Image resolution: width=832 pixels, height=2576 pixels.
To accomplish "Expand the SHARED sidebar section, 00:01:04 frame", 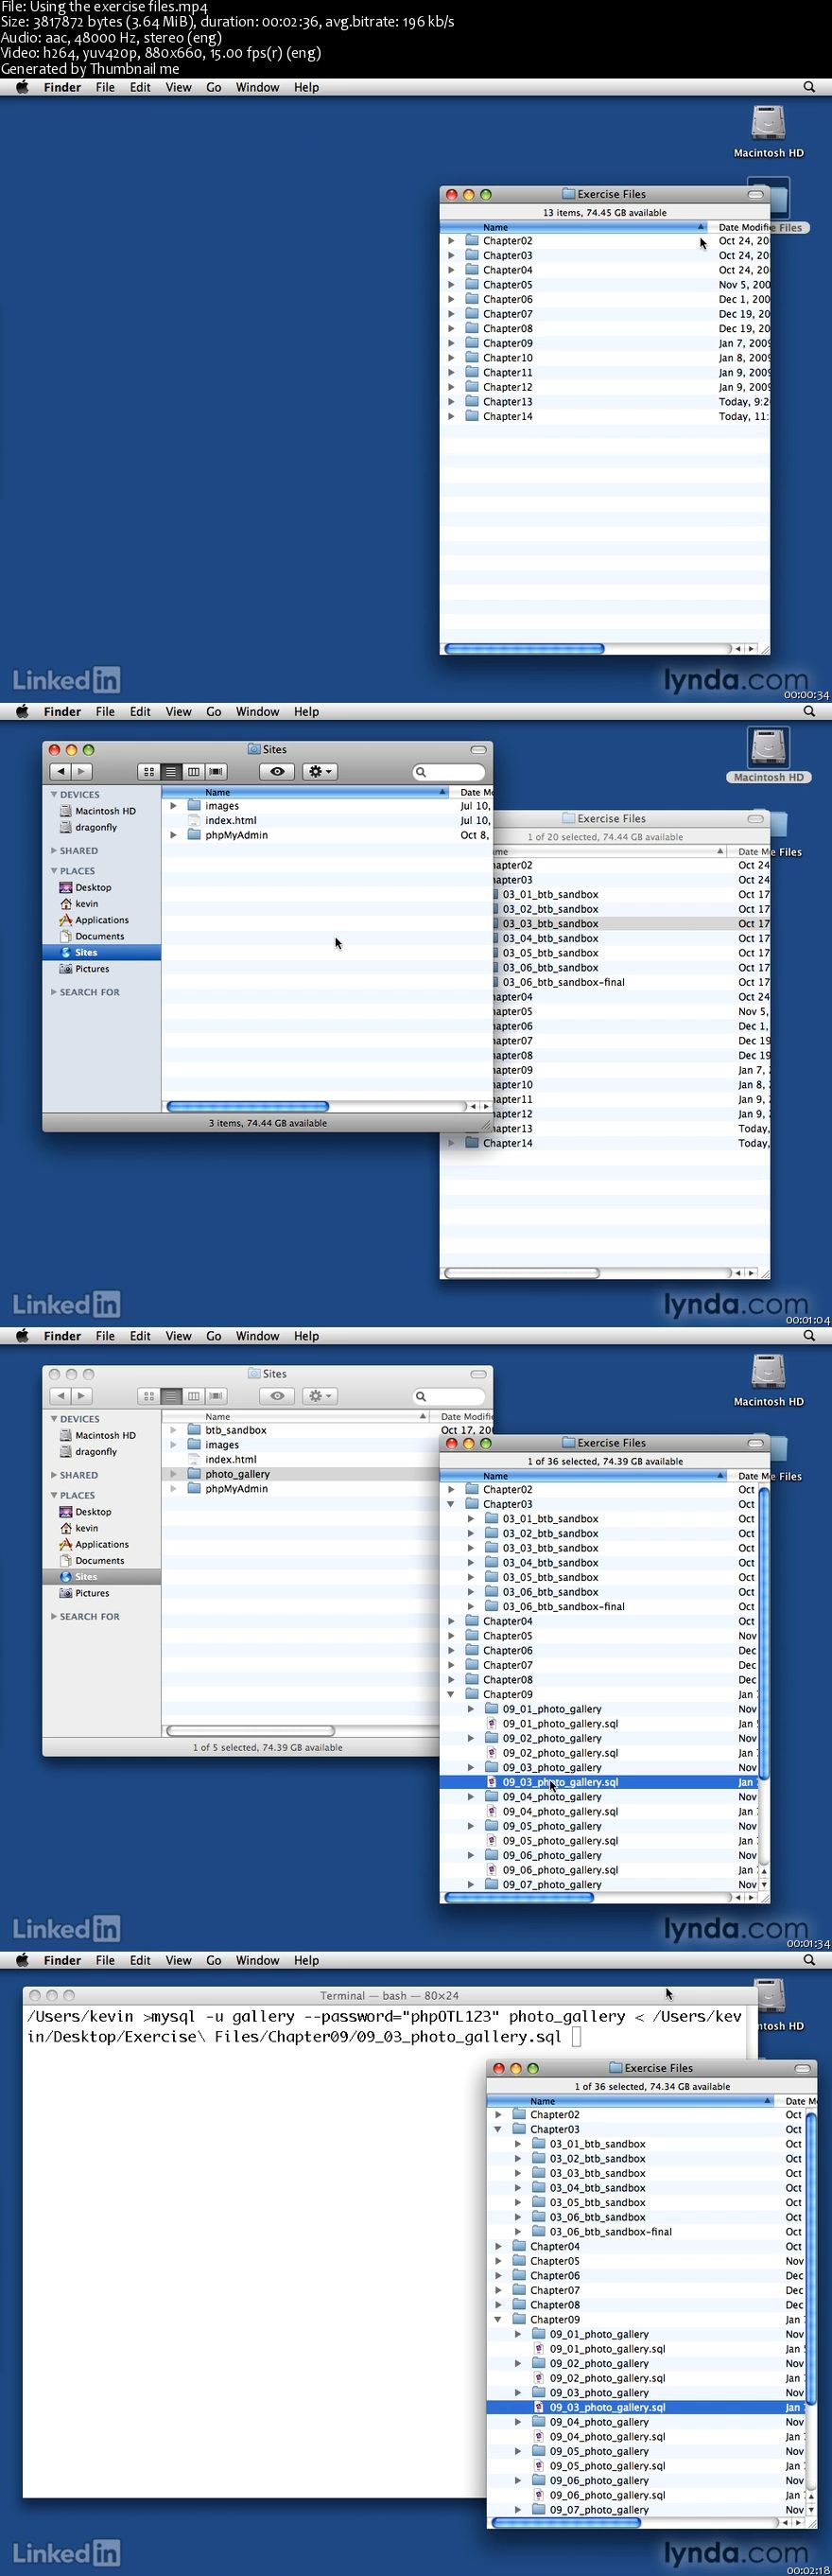I will [54, 850].
